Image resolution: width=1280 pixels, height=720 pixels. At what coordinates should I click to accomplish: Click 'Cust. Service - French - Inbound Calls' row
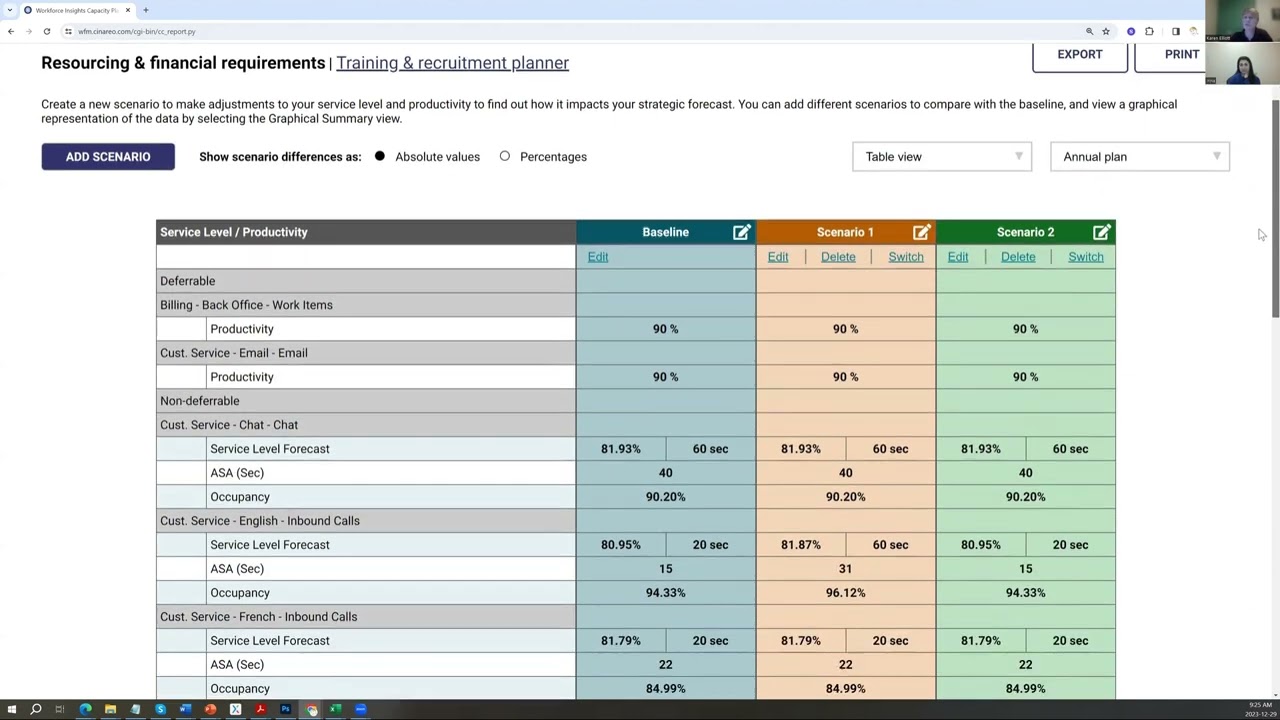pyautogui.click(x=366, y=617)
